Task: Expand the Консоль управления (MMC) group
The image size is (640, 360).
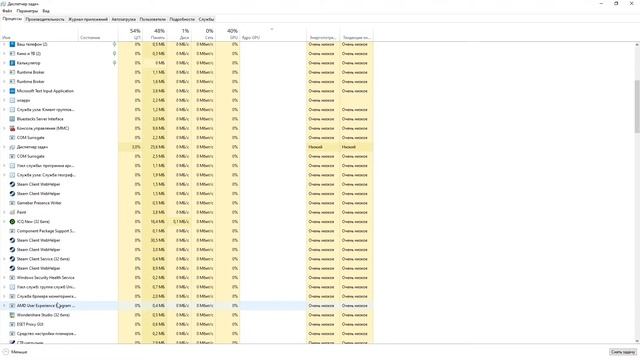Action: point(4,128)
